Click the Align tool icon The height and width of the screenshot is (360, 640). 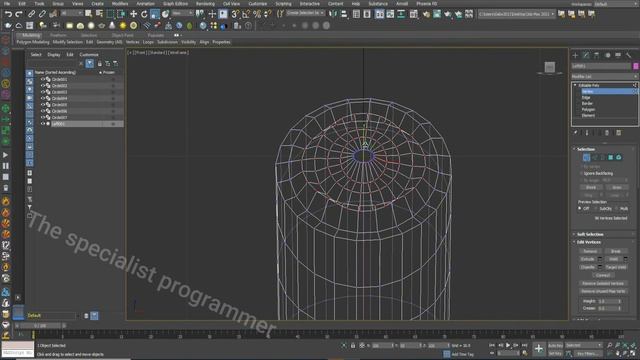click(x=344, y=14)
